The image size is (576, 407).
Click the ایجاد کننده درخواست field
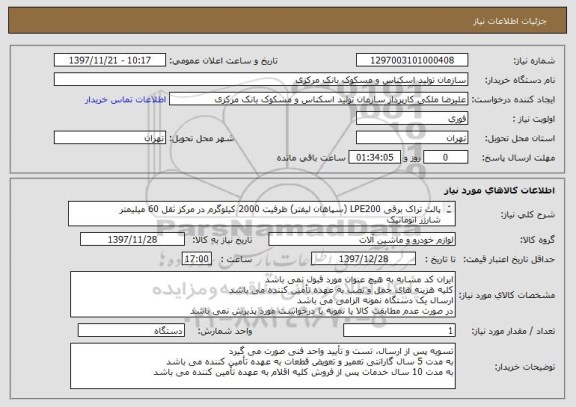318,99
